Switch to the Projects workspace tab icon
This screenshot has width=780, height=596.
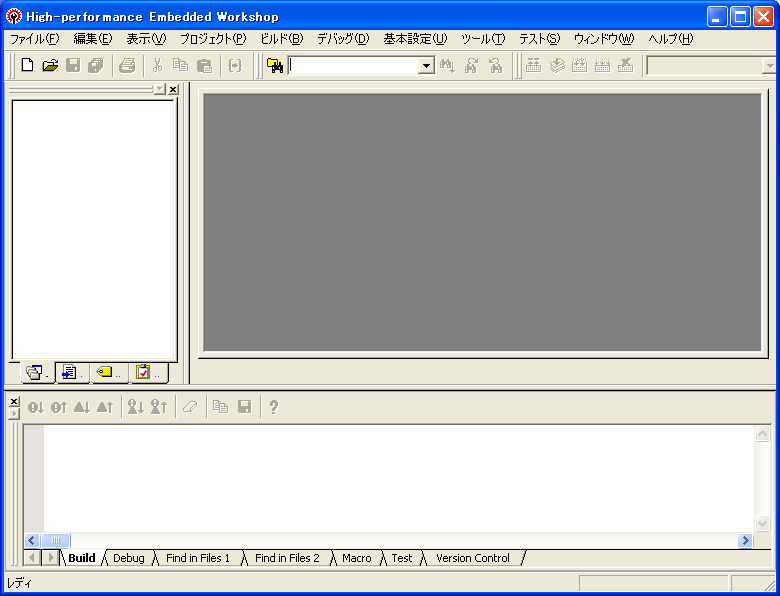click(36, 373)
